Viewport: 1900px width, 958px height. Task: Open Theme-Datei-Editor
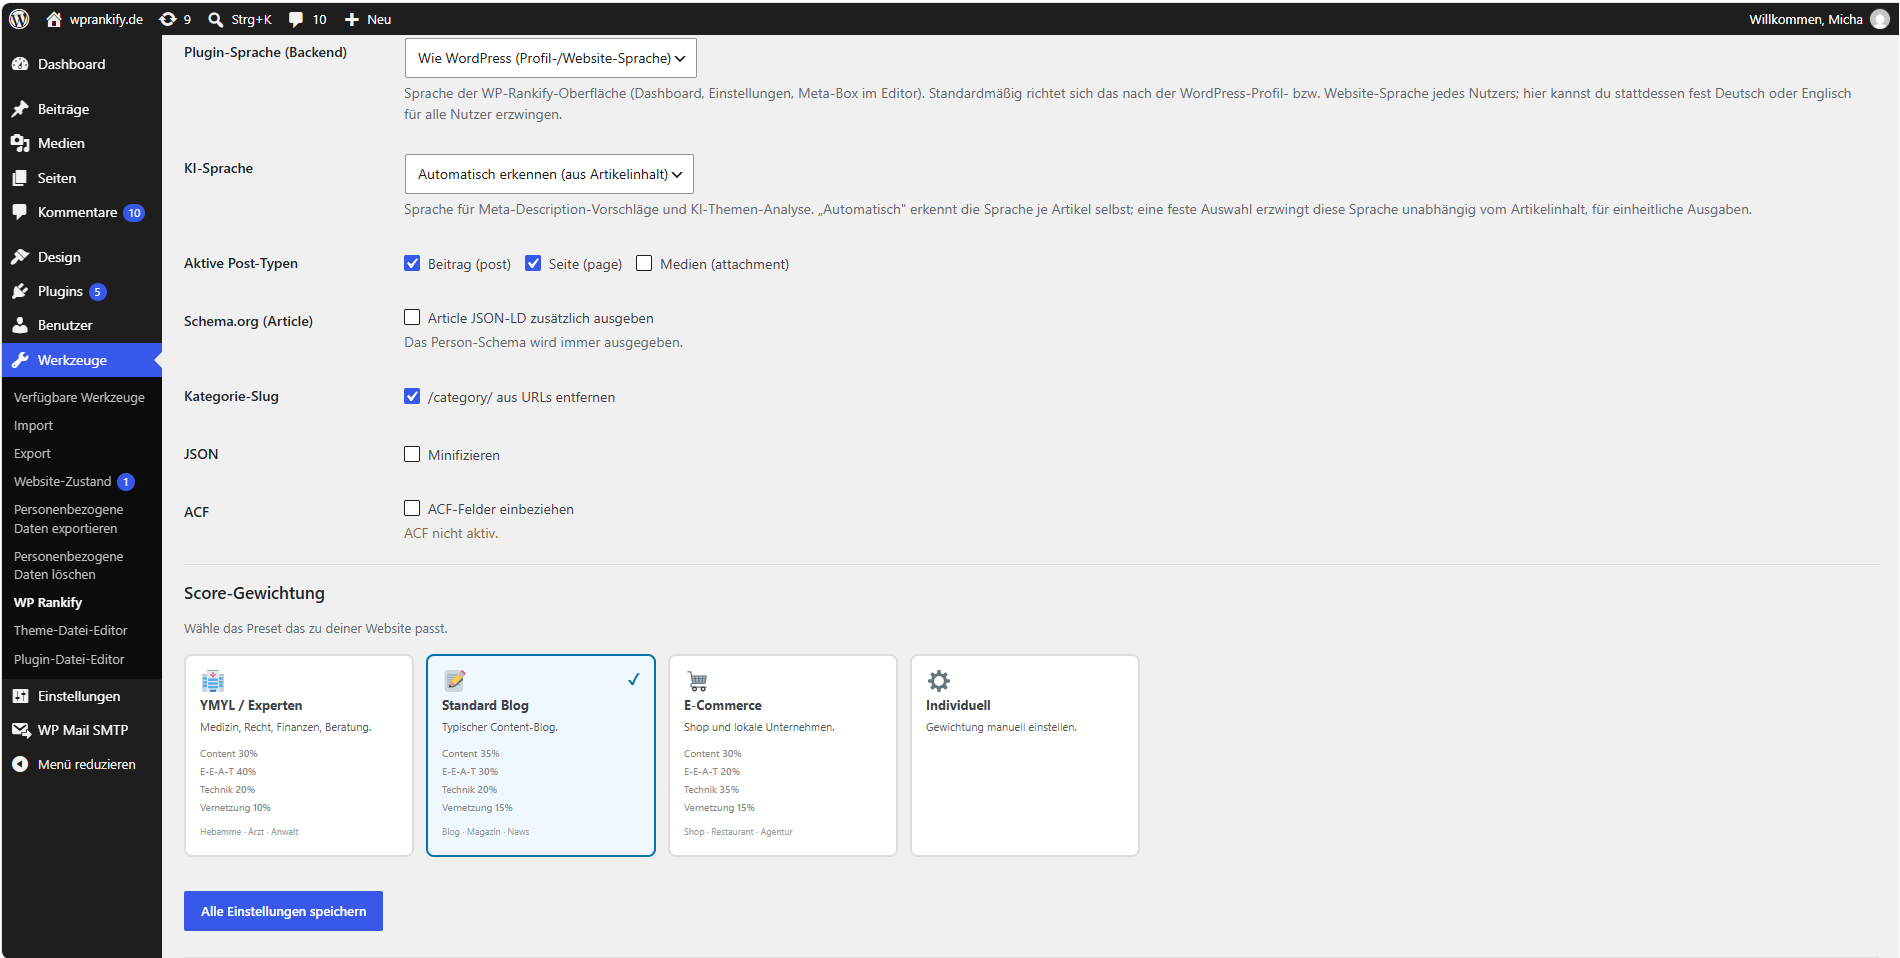pos(70,630)
